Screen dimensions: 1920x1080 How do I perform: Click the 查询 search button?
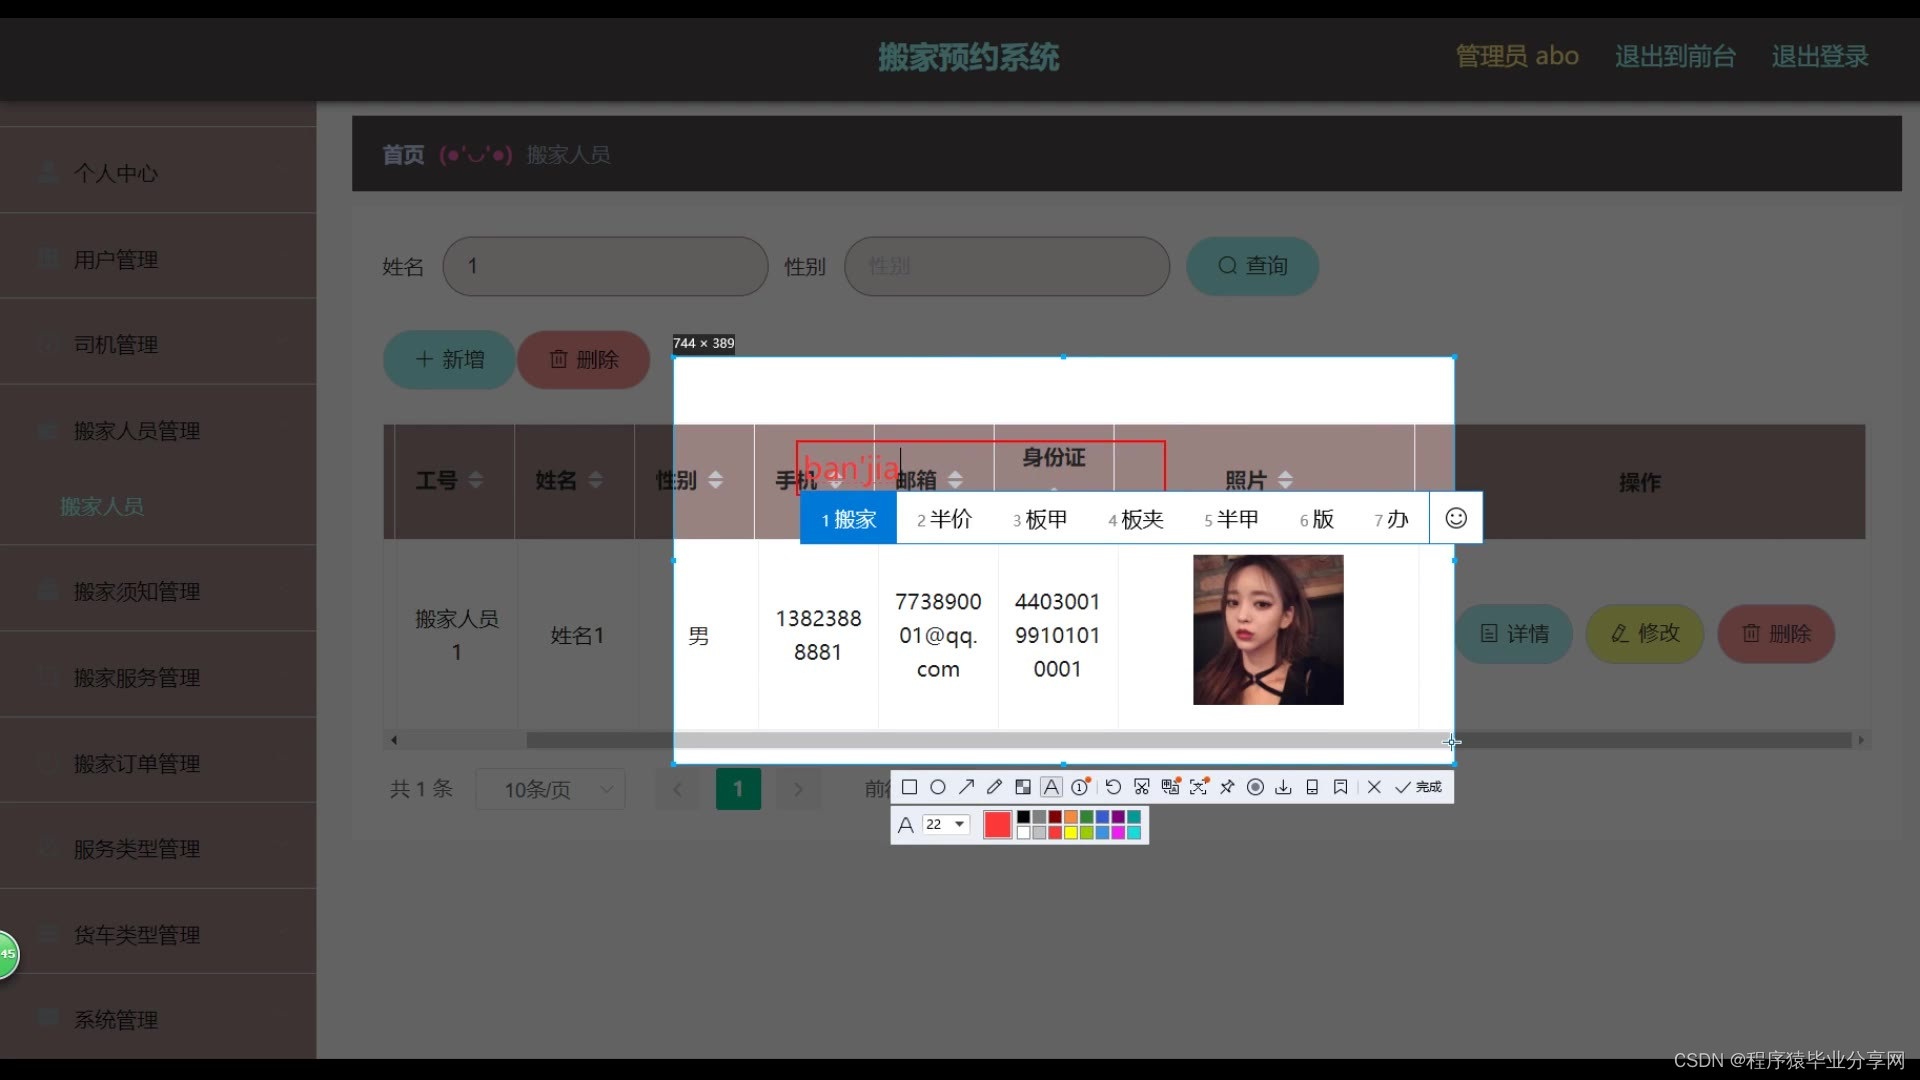tap(1252, 266)
